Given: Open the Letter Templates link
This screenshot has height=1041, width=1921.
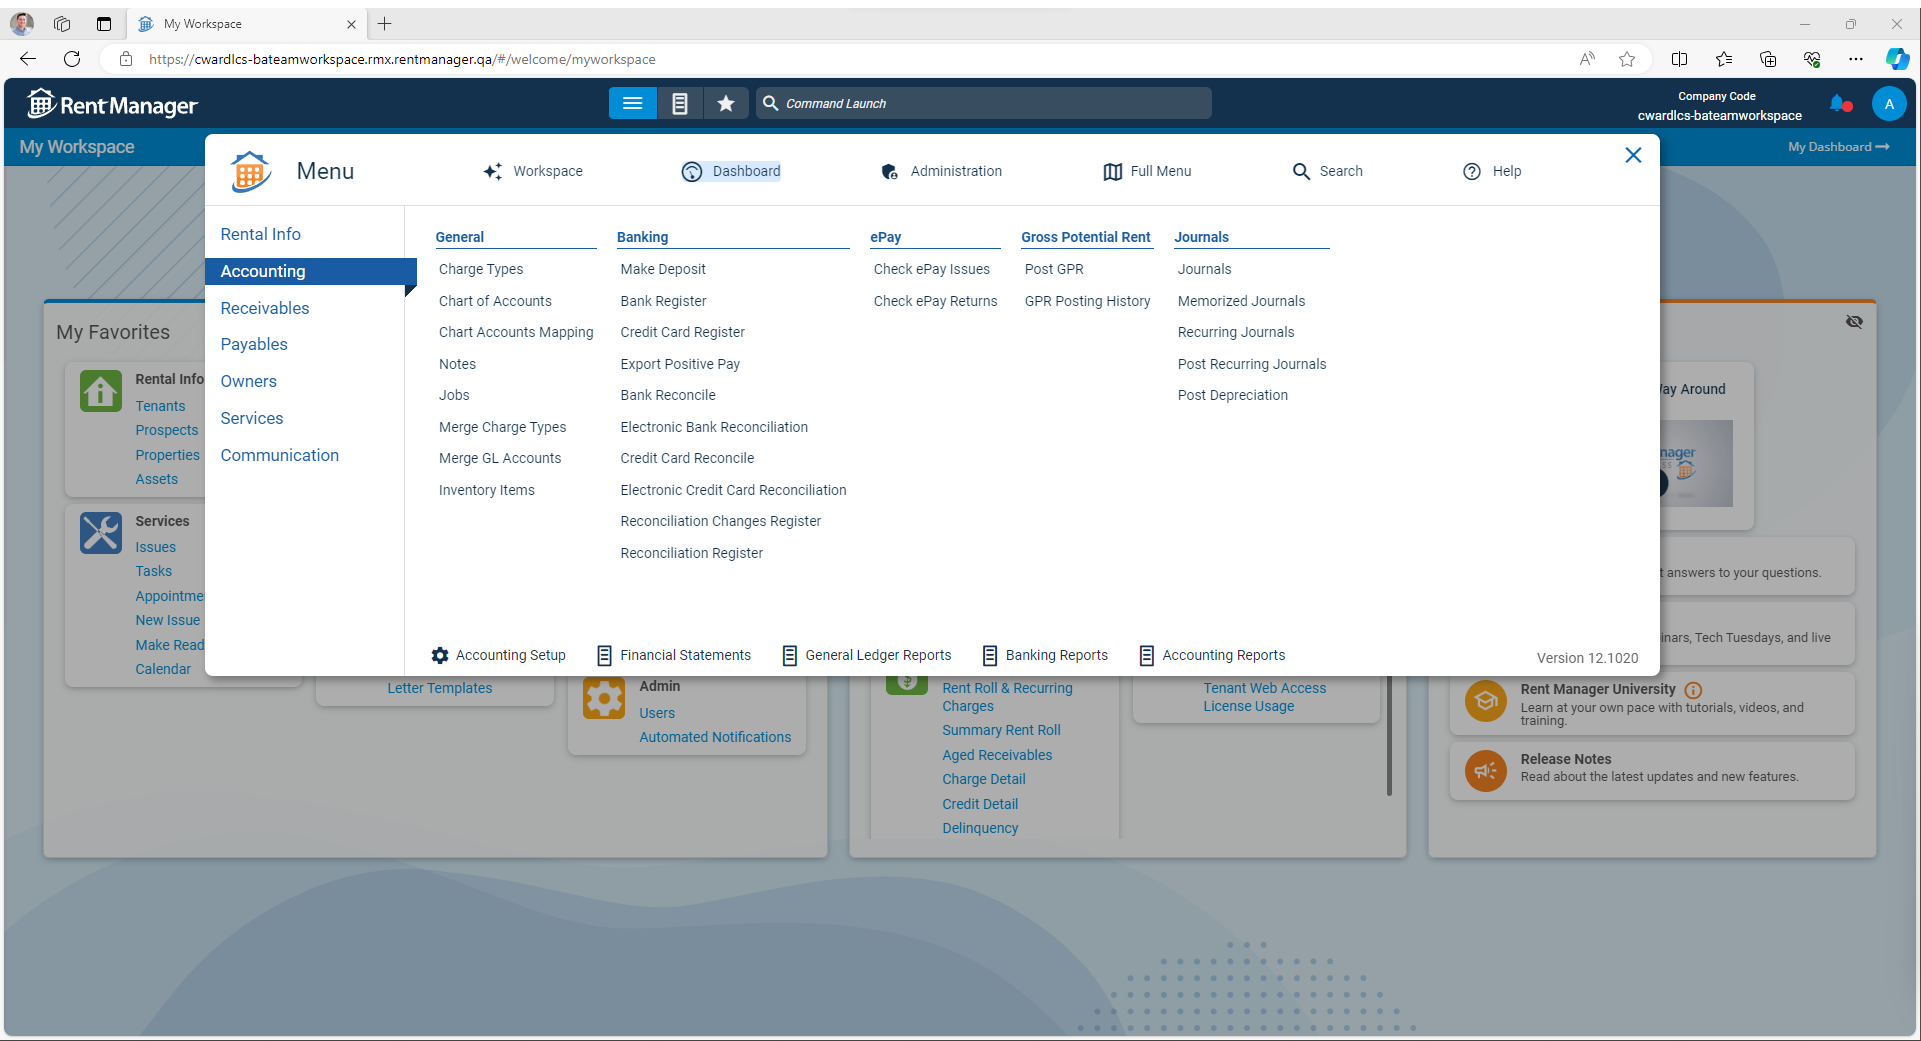Looking at the screenshot, I should tap(440, 688).
